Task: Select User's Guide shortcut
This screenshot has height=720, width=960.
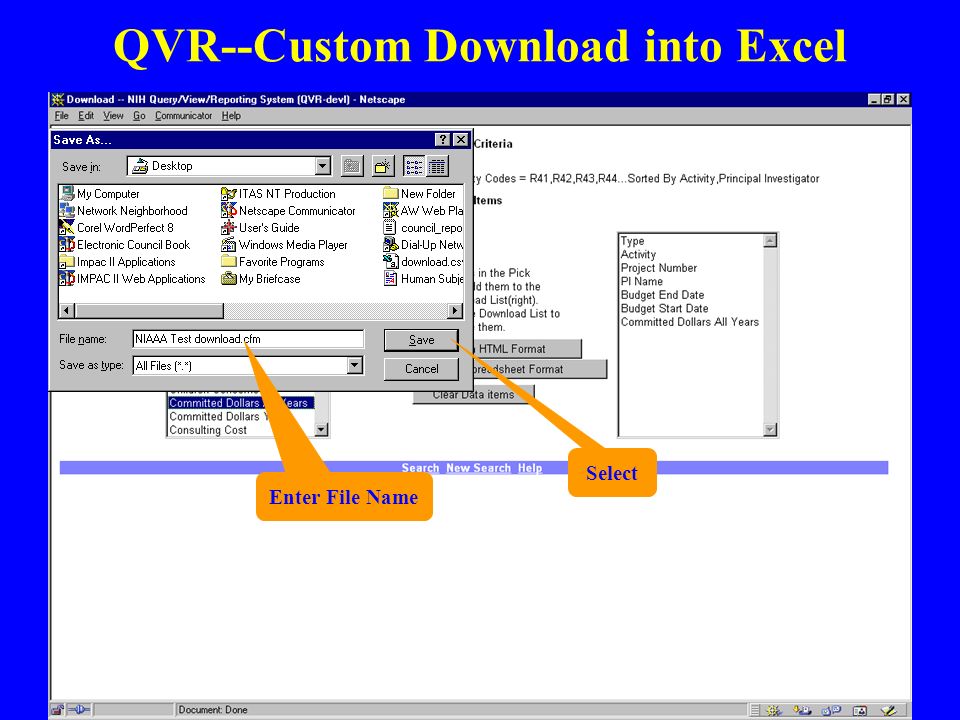Action: pos(261,228)
